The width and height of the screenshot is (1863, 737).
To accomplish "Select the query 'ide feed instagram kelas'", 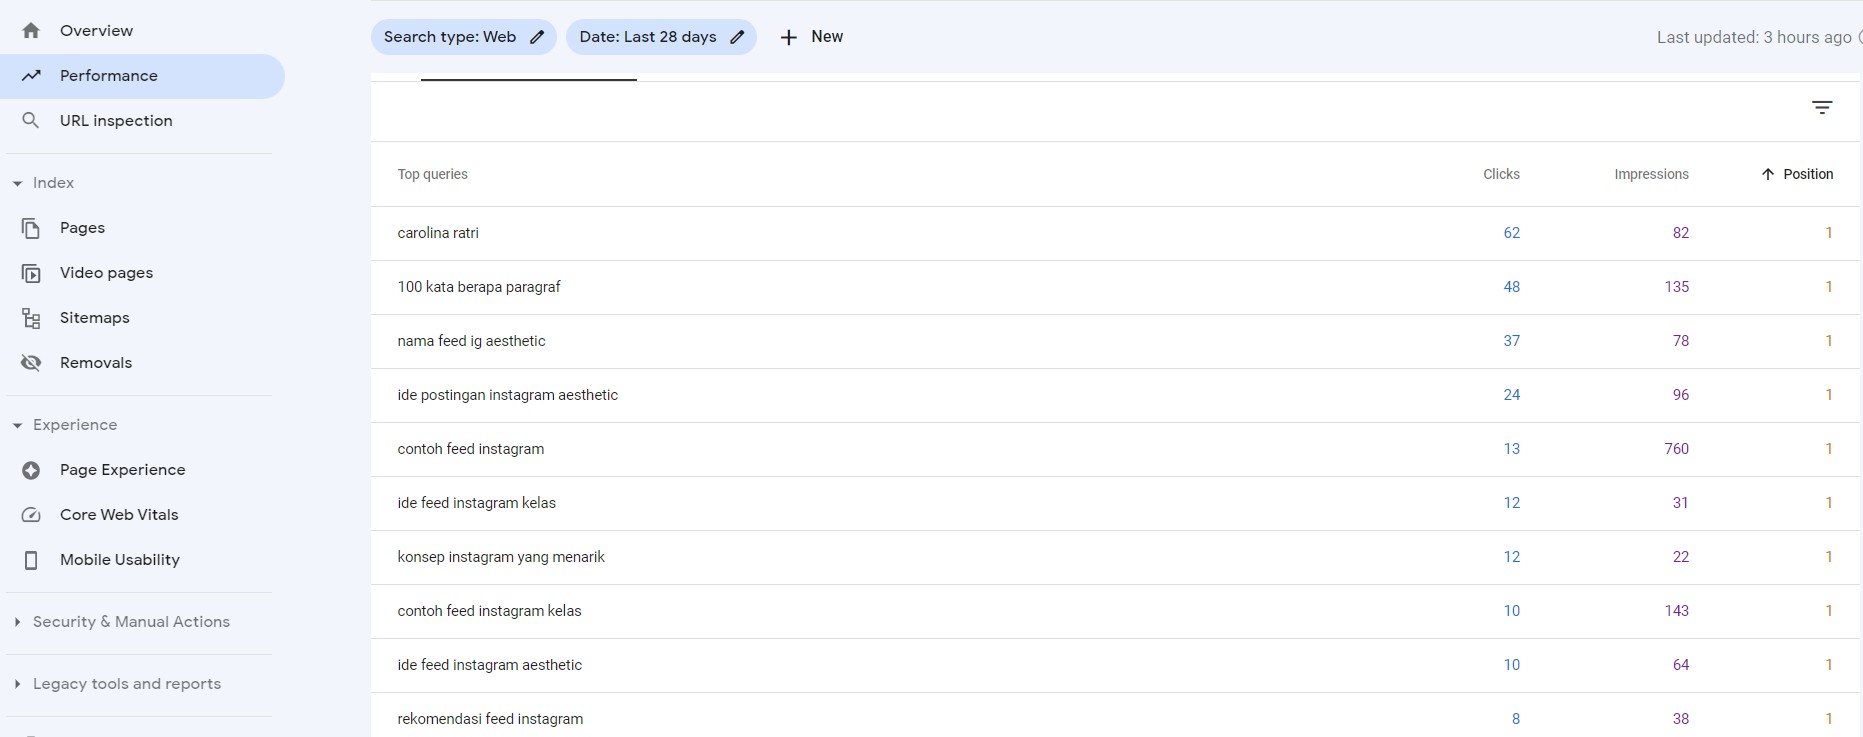I will tap(476, 503).
